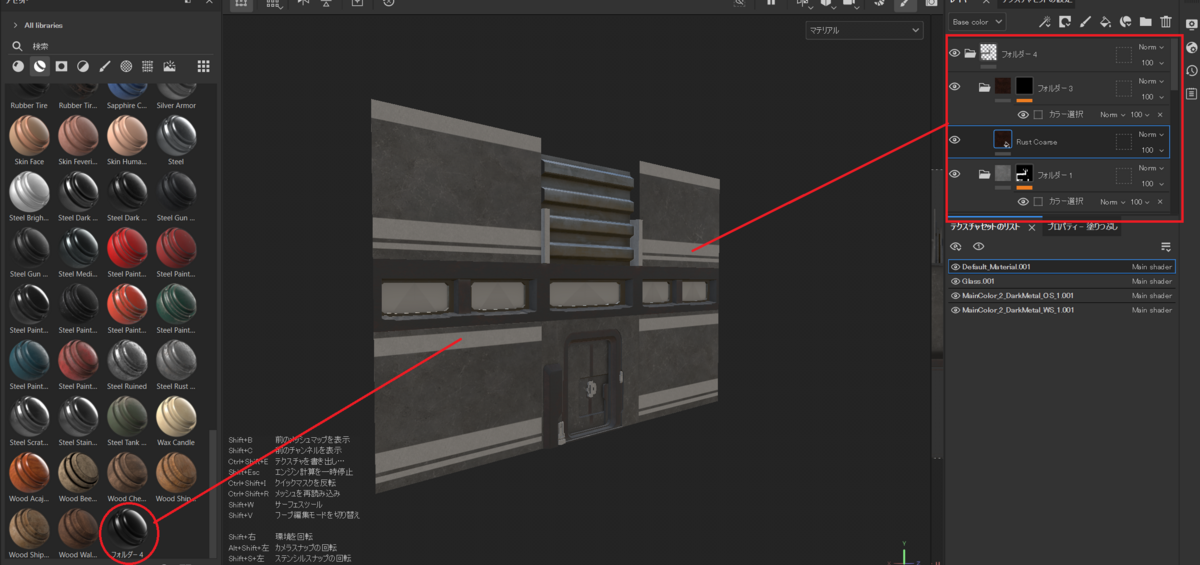Hide the フォルダー 3 layer

954,87
